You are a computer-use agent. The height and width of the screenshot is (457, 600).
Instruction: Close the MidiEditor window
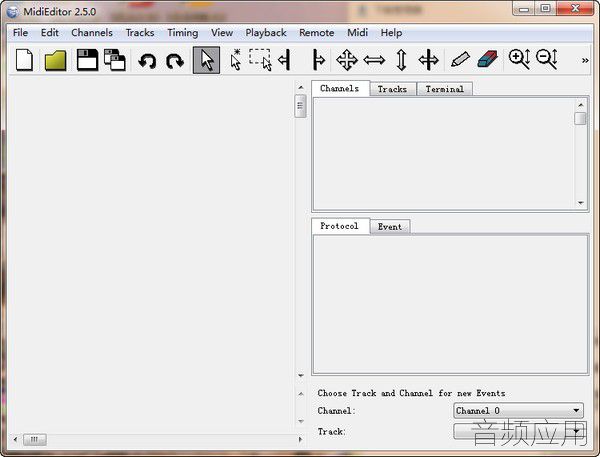click(x=575, y=8)
